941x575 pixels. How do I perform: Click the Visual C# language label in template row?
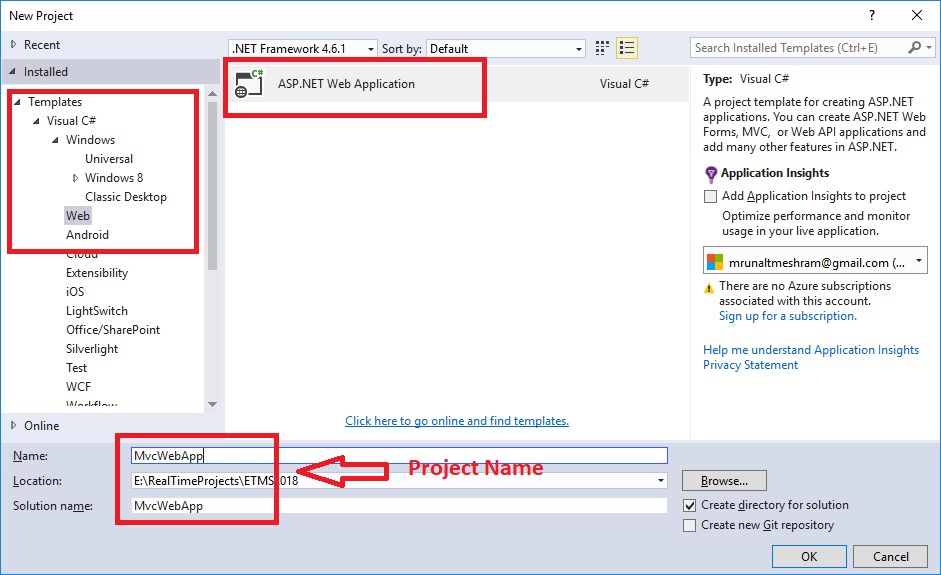point(624,84)
